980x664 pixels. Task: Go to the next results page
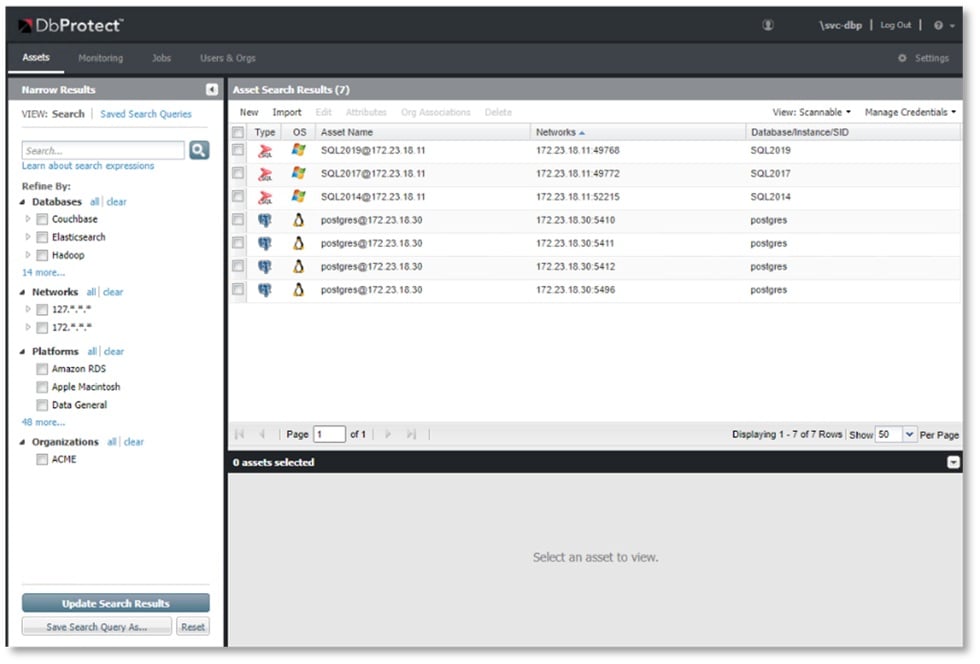pos(388,434)
